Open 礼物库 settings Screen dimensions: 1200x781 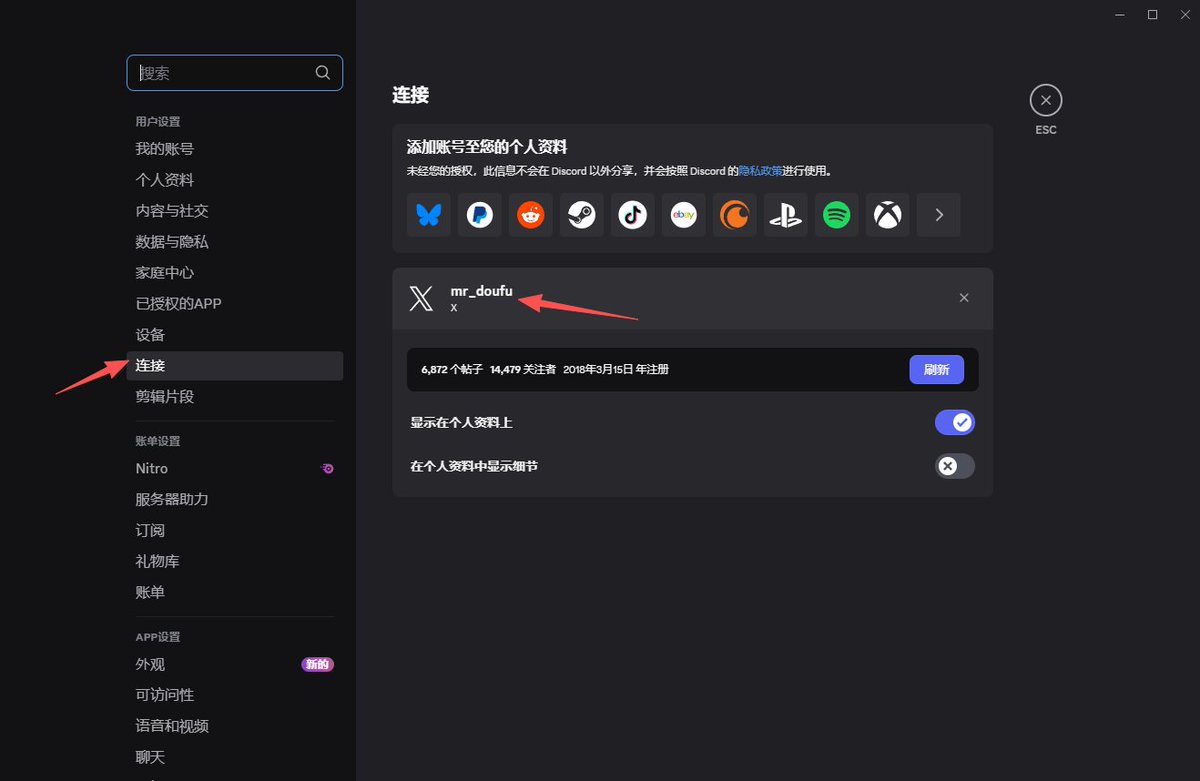(235, 561)
